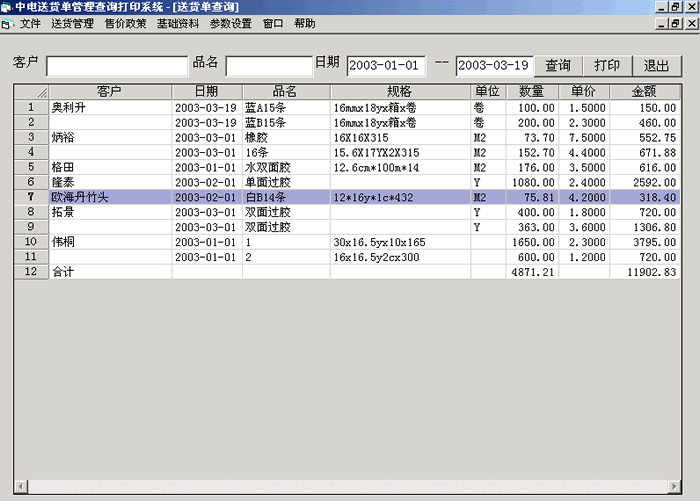This screenshot has height=501, width=700.
Task: Click the horizontal scrollbar track
Action: pyautogui.click(x=347, y=486)
